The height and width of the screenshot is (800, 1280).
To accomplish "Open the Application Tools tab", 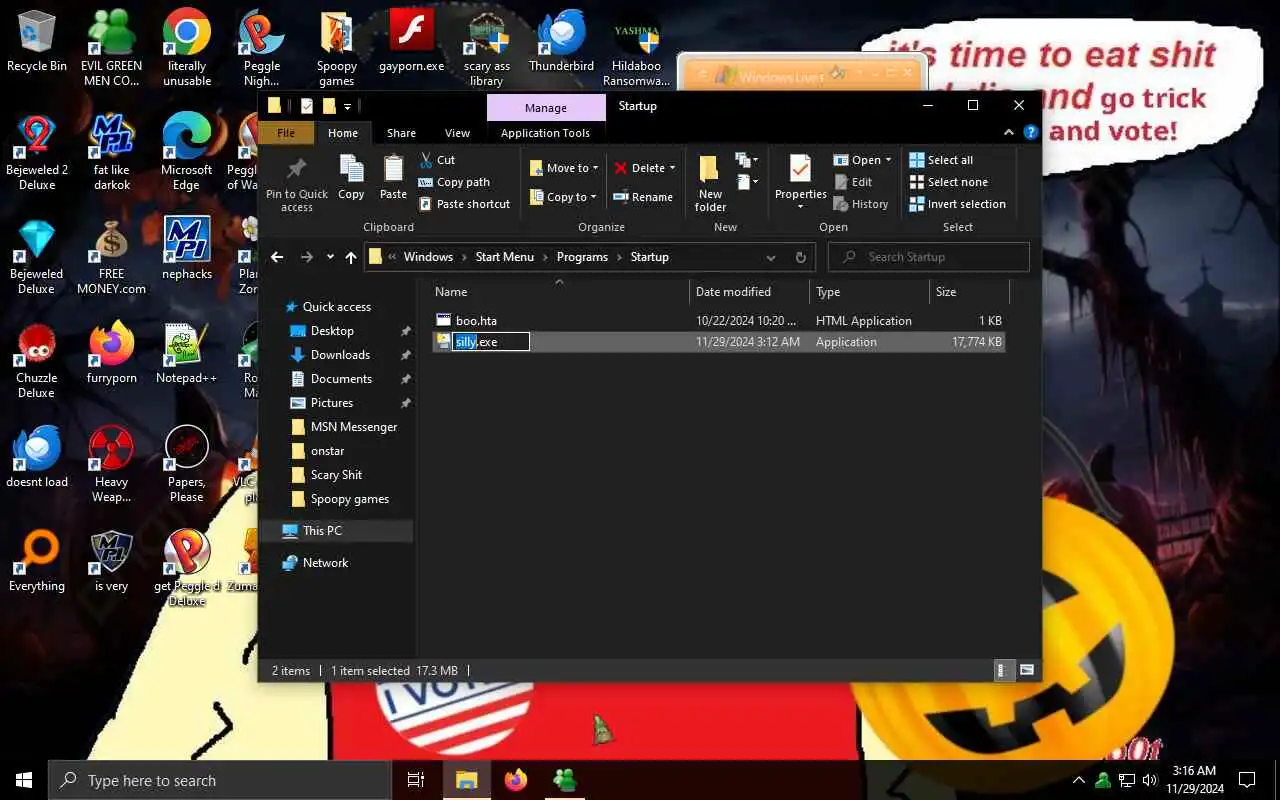I will (x=545, y=133).
